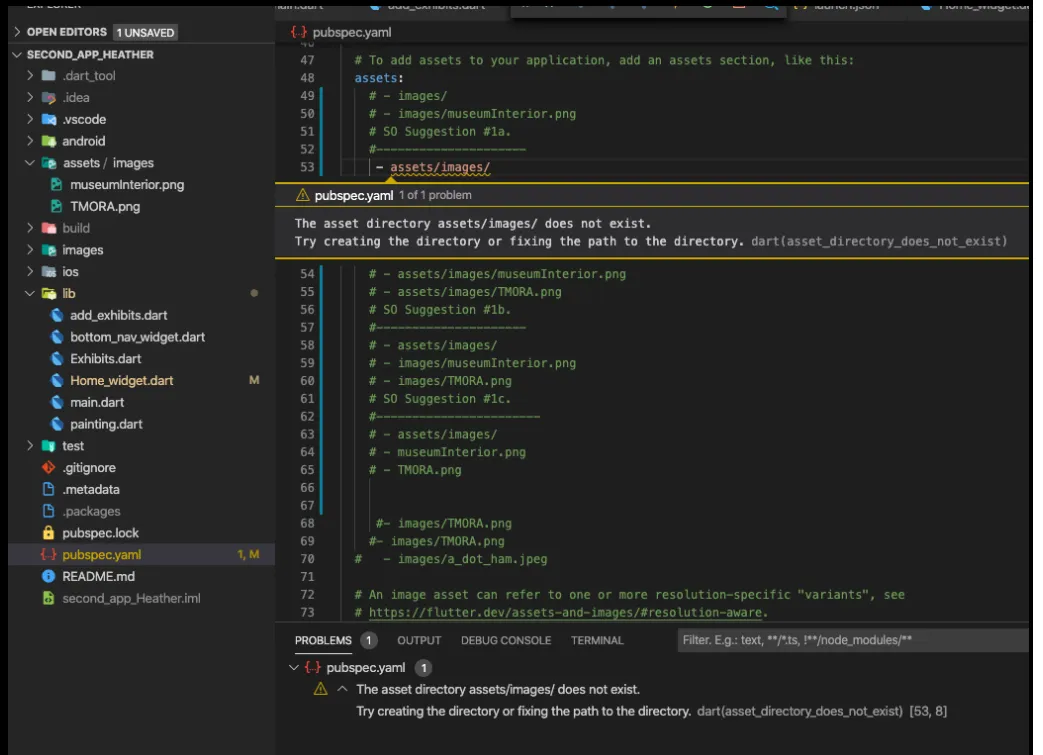Open the DEBUG CONSOLE tab
The image size is (1043, 755).
[x=505, y=641]
